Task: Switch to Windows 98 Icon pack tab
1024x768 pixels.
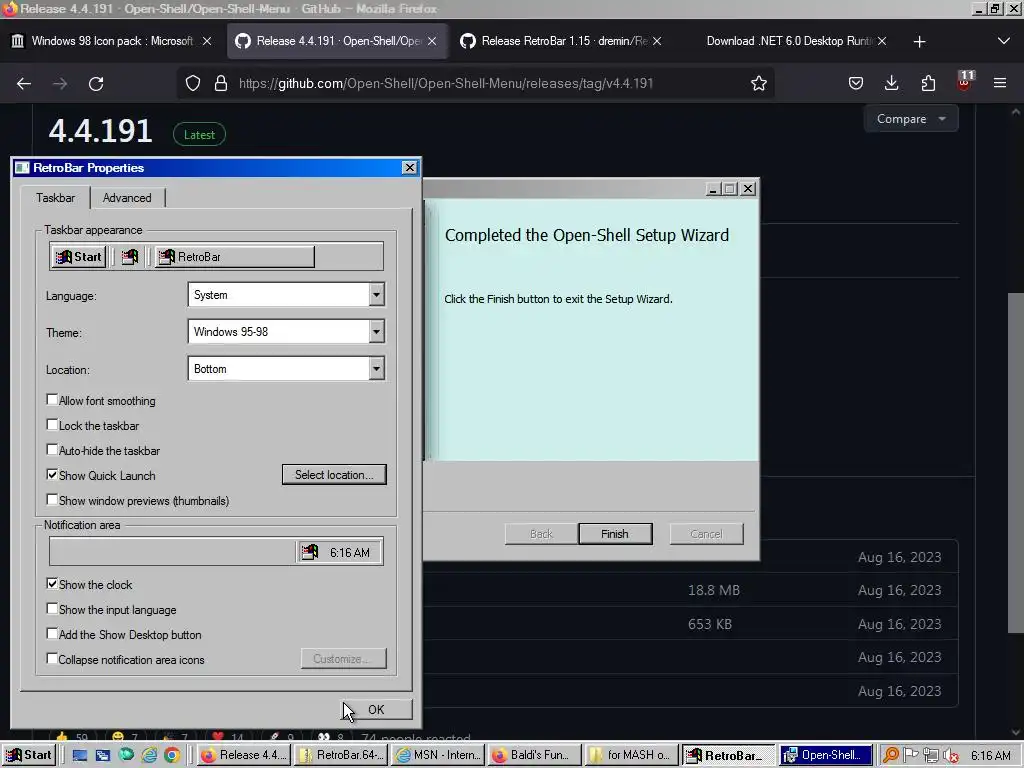Action: 111,41
